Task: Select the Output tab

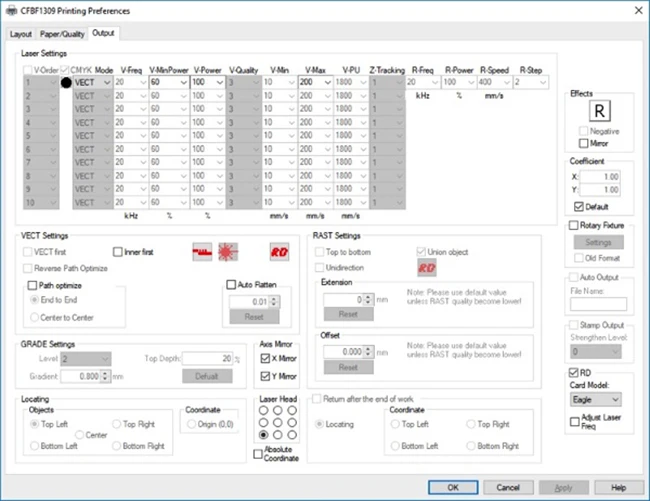Action: tap(103, 33)
